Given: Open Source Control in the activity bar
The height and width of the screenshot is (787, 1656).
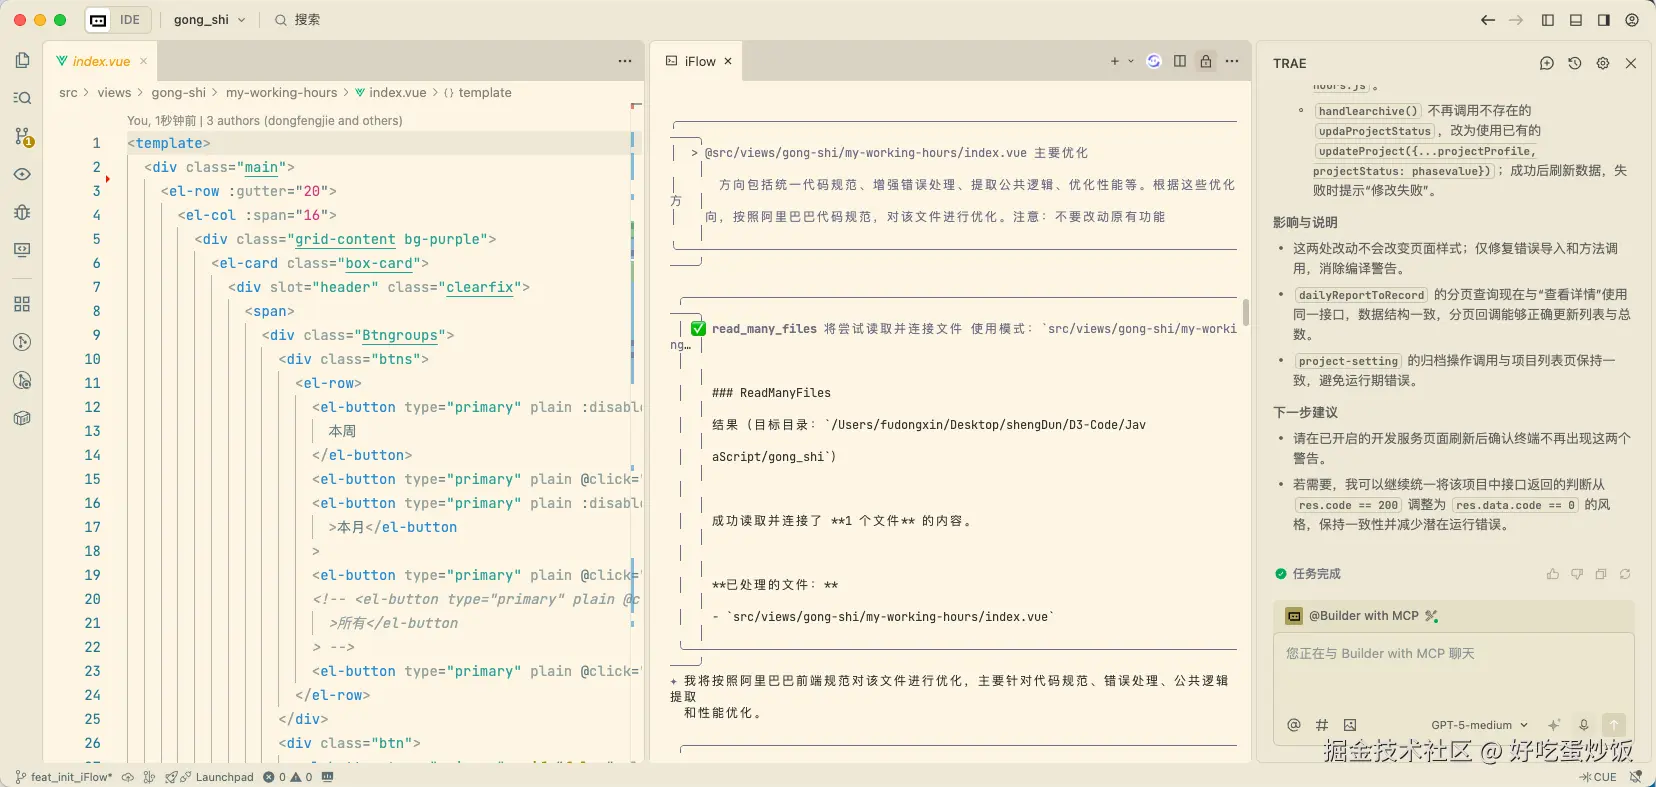Looking at the screenshot, I should pyautogui.click(x=22, y=136).
